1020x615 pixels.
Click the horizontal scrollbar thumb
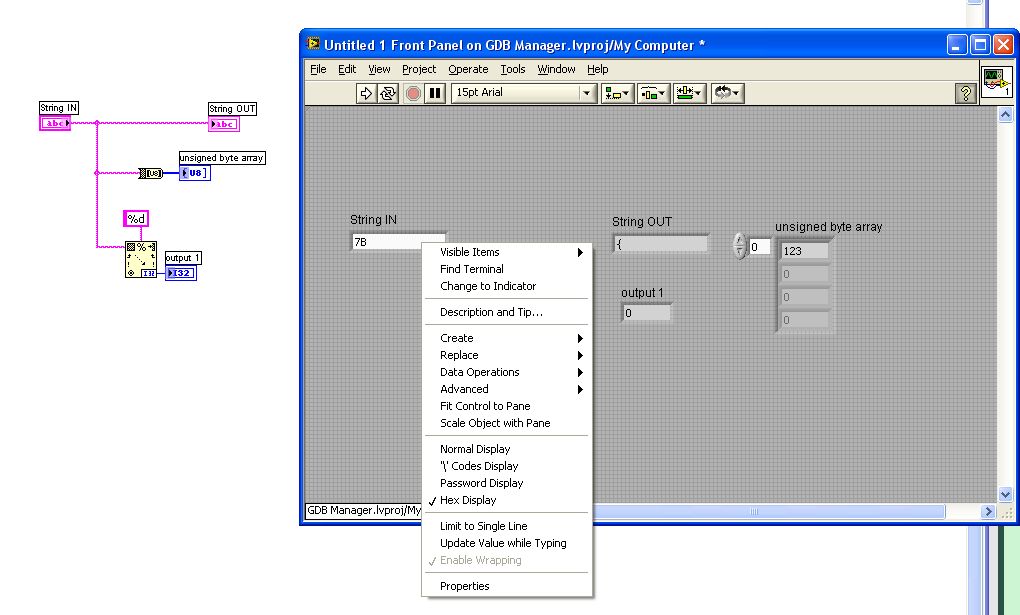[x=753, y=512]
